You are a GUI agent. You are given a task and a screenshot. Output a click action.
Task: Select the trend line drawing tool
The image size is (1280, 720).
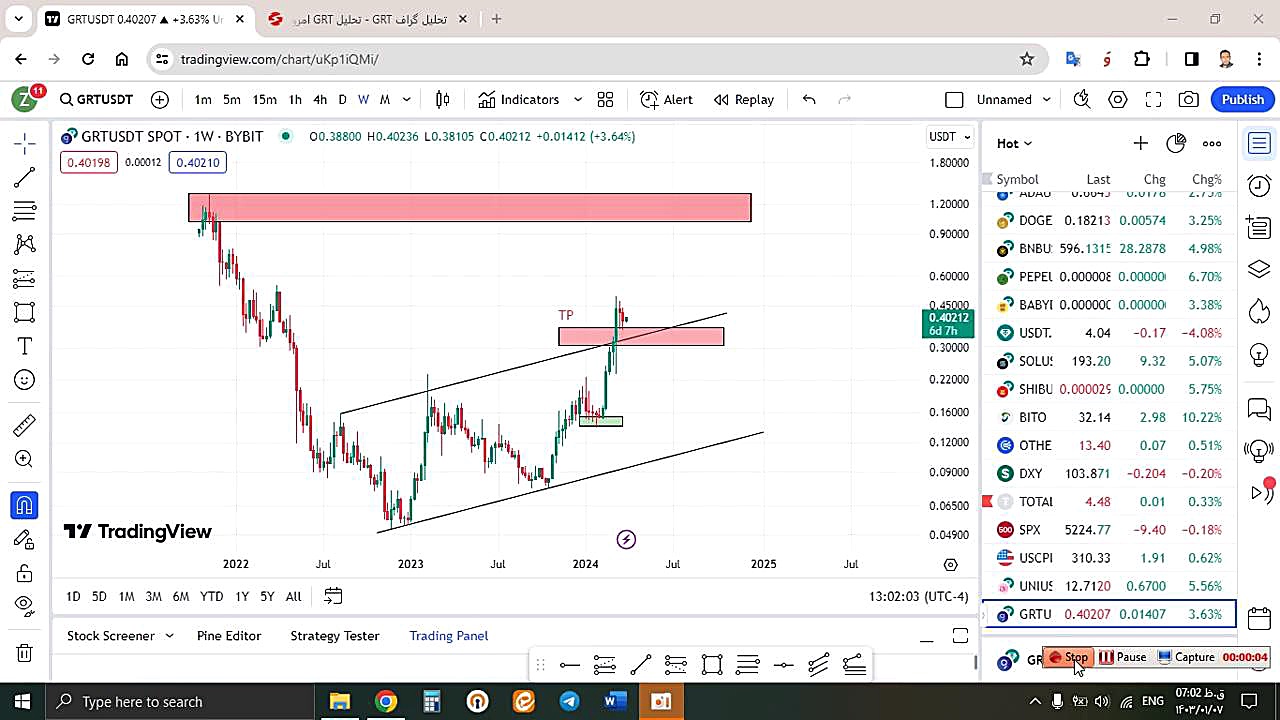(x=25, y=177)
